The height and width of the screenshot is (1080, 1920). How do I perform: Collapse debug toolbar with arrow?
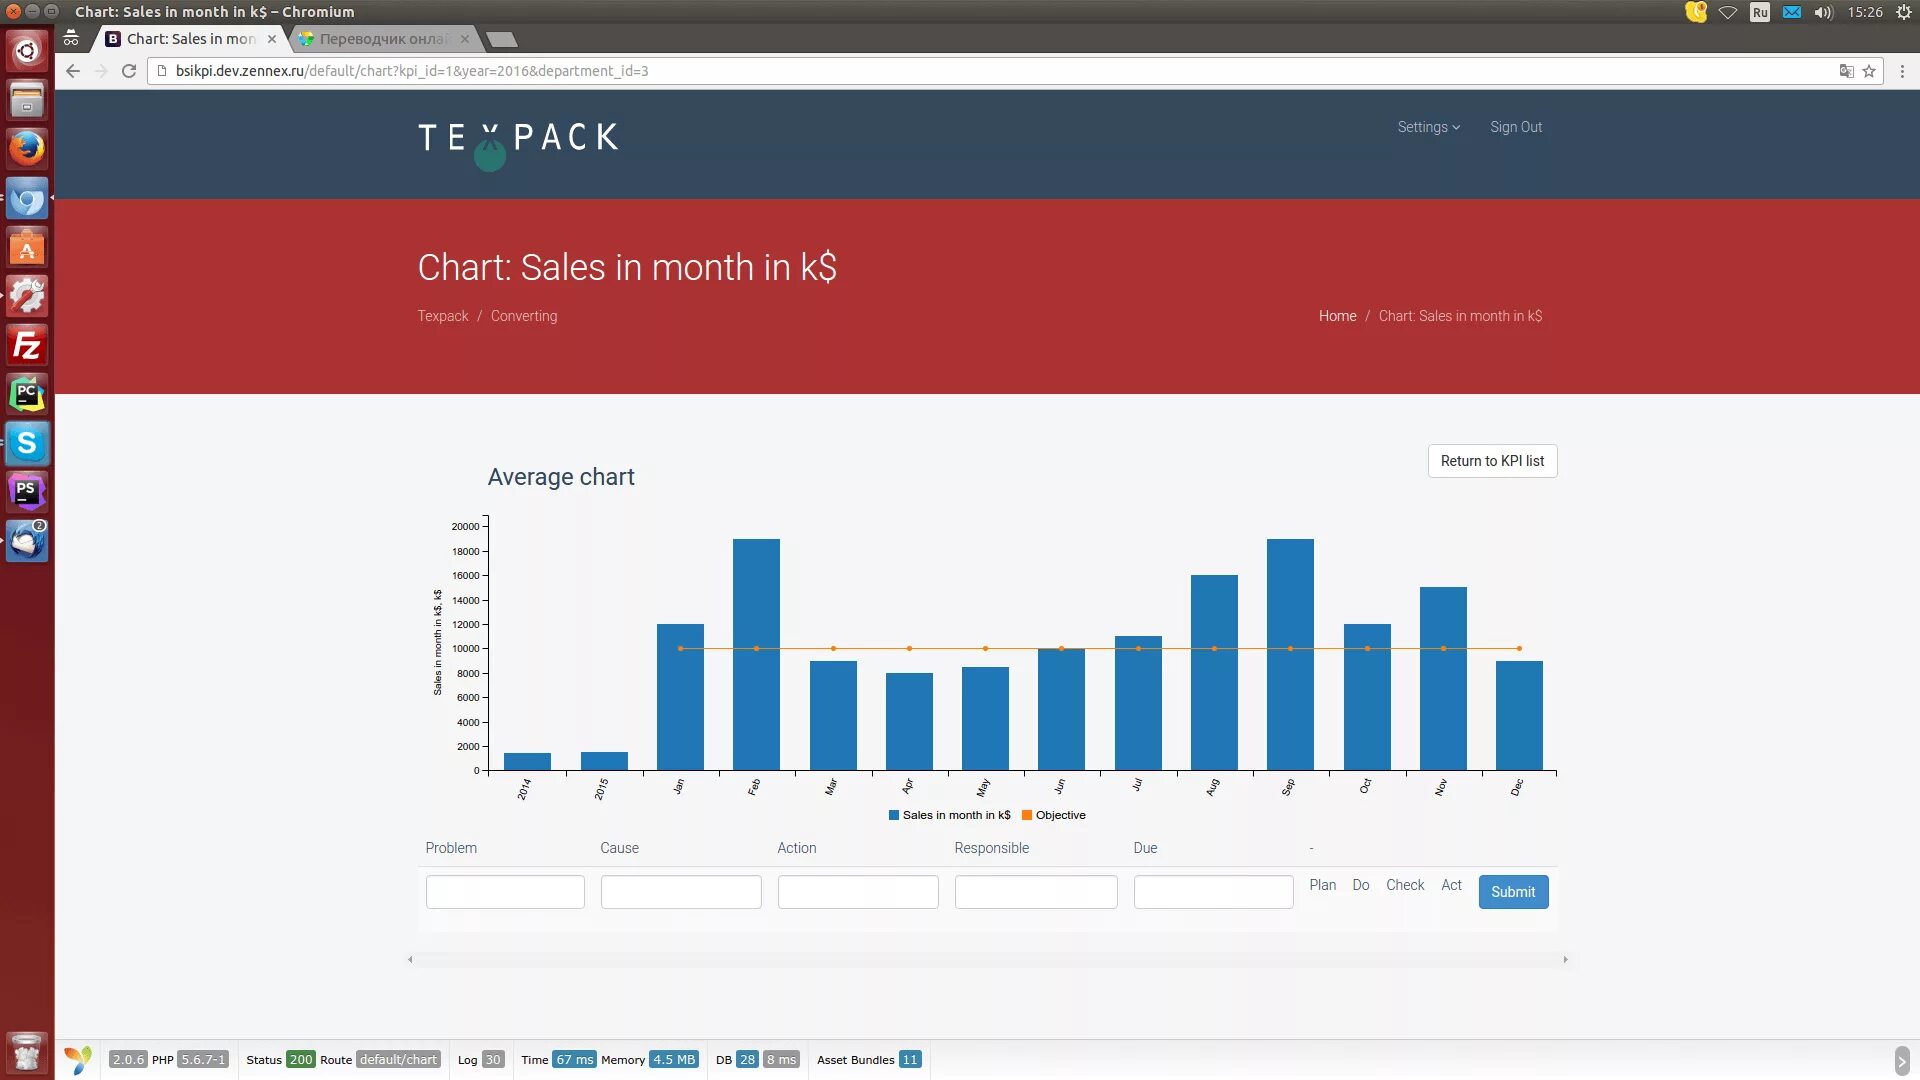click(1901, 1060)
